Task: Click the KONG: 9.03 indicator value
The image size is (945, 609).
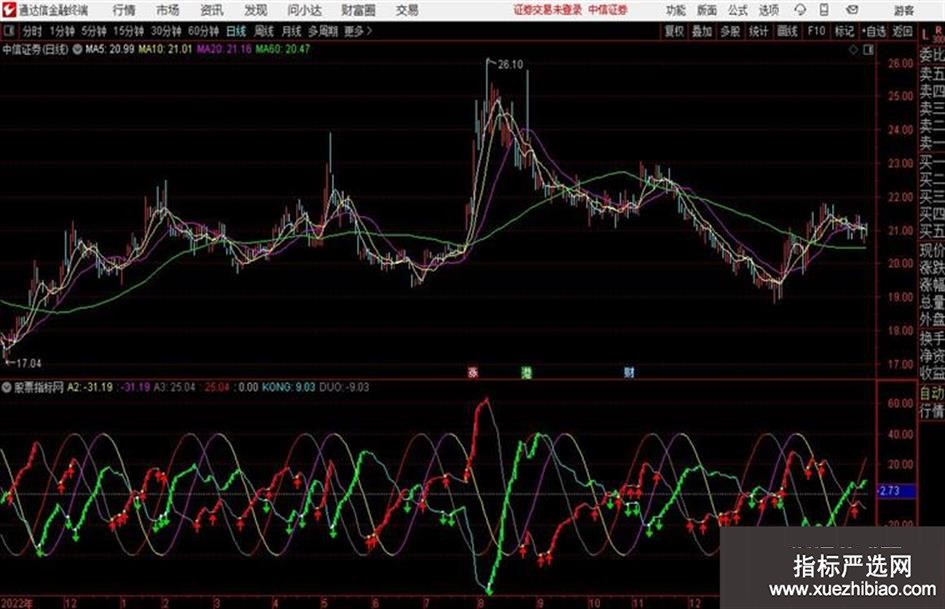Action: [289, 388]
